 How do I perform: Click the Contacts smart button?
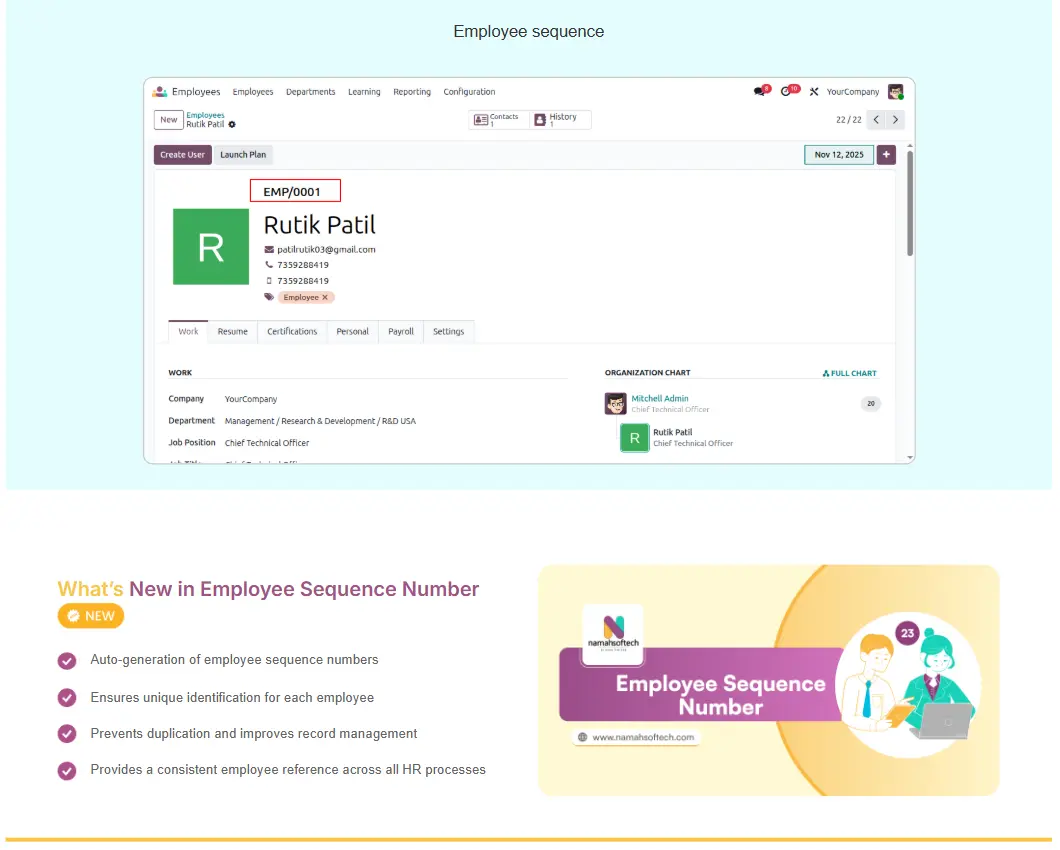click(498, 120)
